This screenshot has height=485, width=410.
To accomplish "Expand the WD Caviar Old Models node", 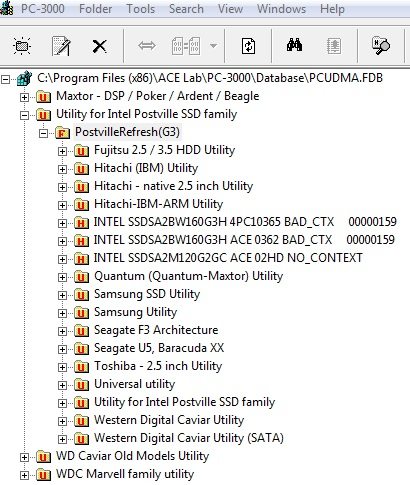I will (x=24, y=457).
